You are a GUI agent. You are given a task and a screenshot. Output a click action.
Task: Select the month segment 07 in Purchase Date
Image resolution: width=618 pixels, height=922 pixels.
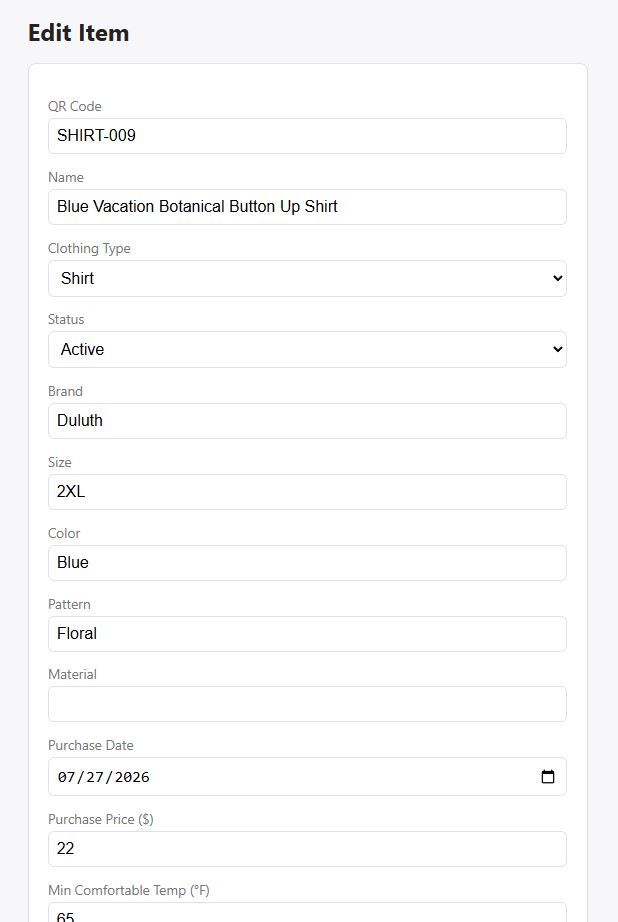[x=66, y=777]
